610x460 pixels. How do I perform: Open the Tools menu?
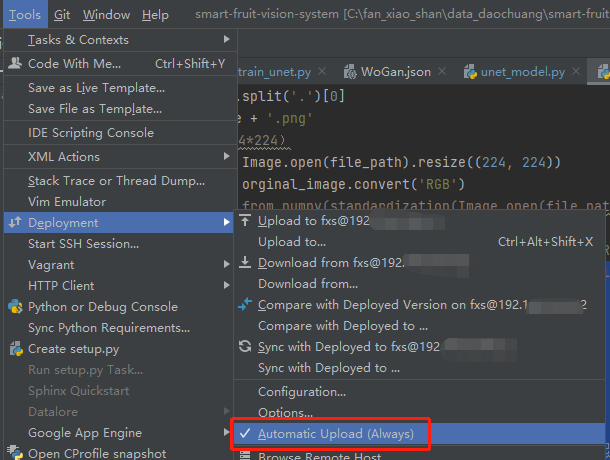pyautogui.click(x=25, y=14)
